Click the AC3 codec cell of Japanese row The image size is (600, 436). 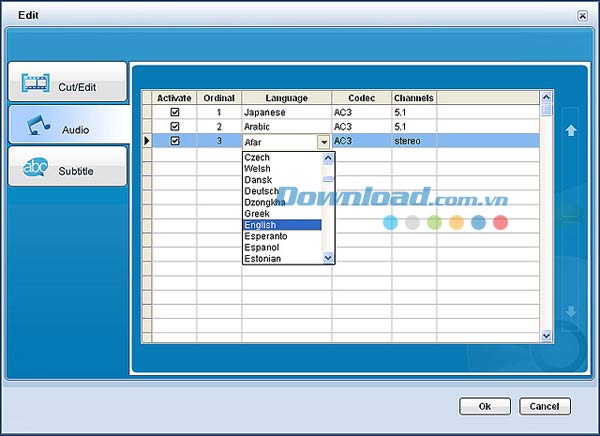[362, 112]
